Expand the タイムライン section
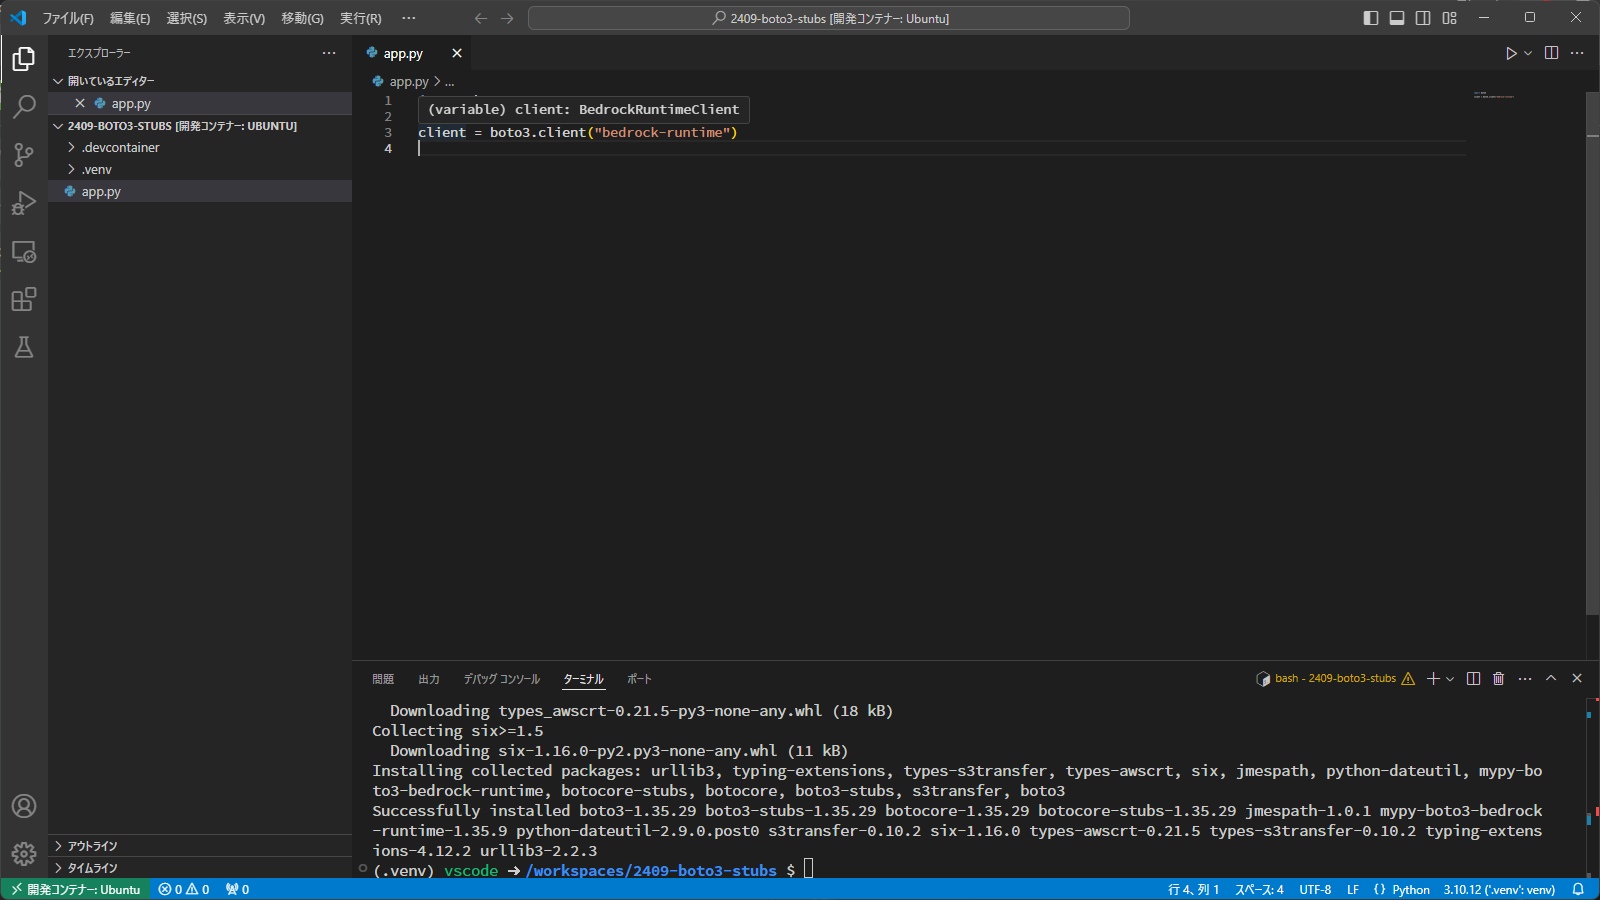1600x900 pixels. pos(200,868)
